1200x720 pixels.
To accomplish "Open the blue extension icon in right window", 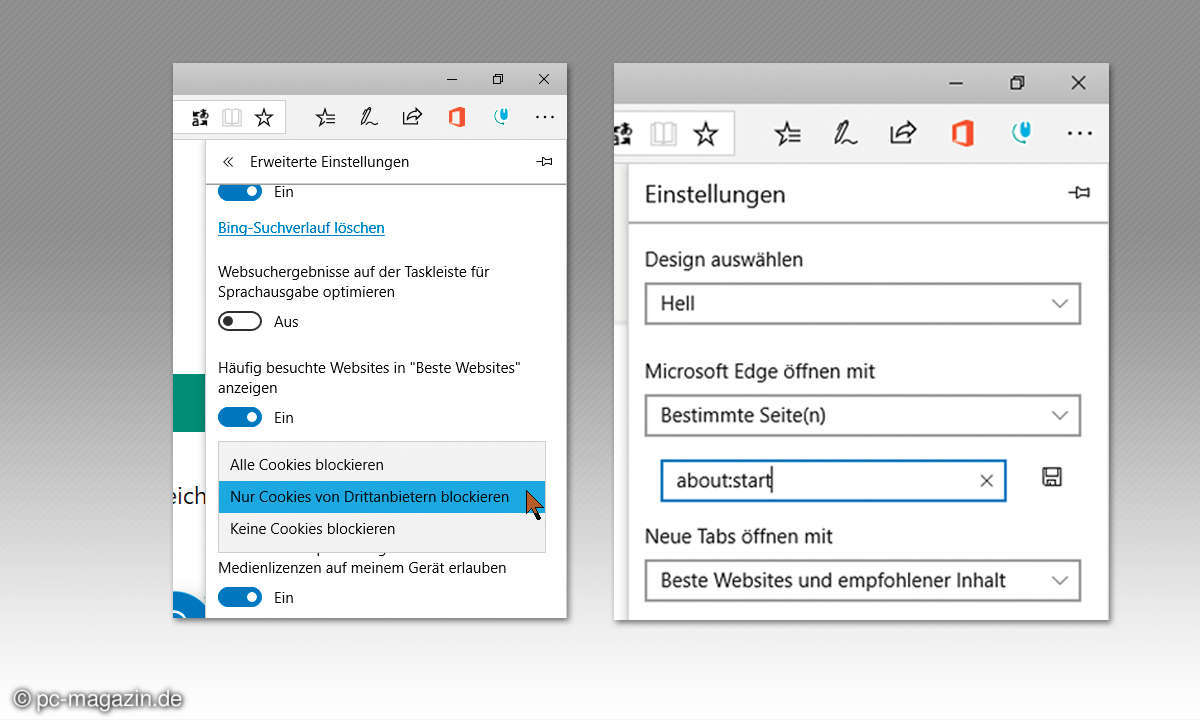I will 1021,133.
